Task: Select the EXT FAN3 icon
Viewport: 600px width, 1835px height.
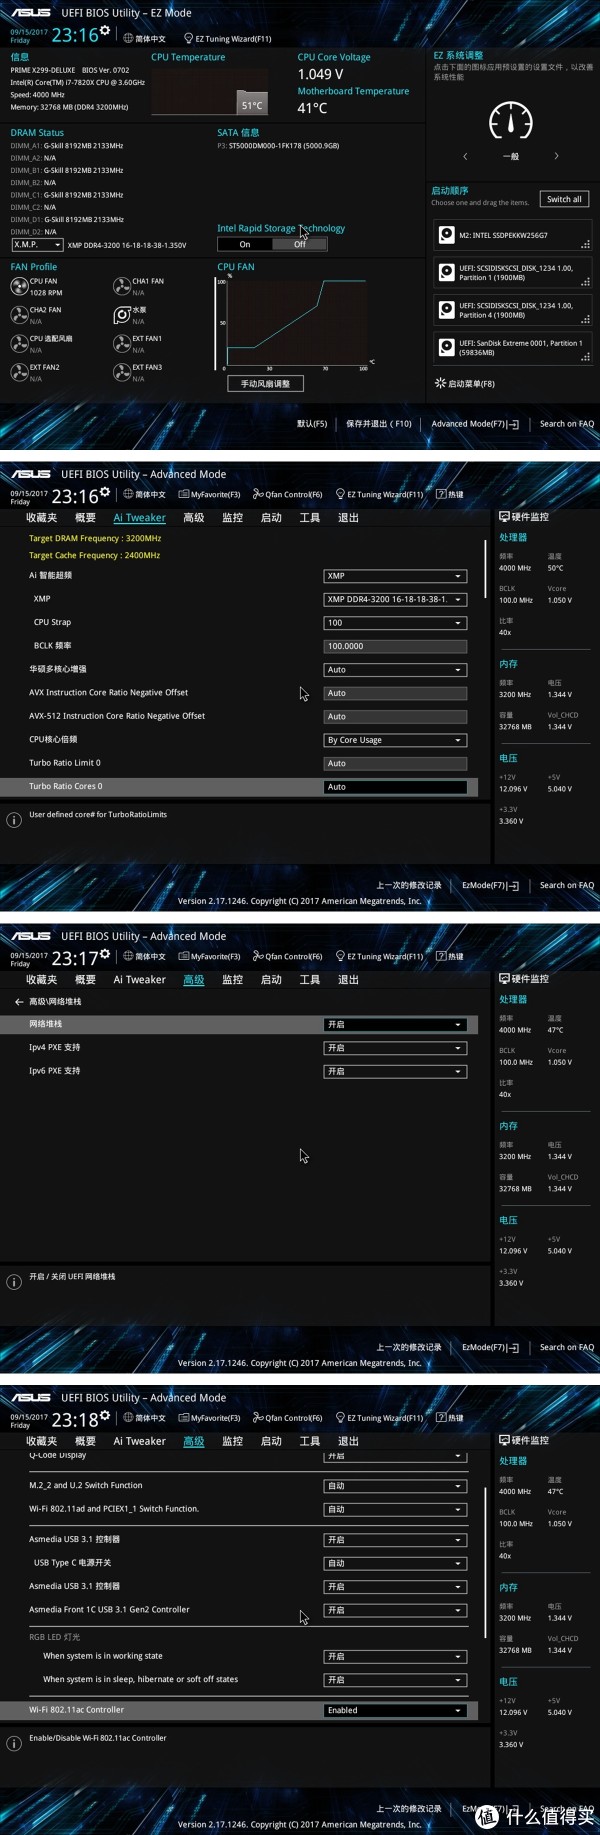Action: click(122, 372)
